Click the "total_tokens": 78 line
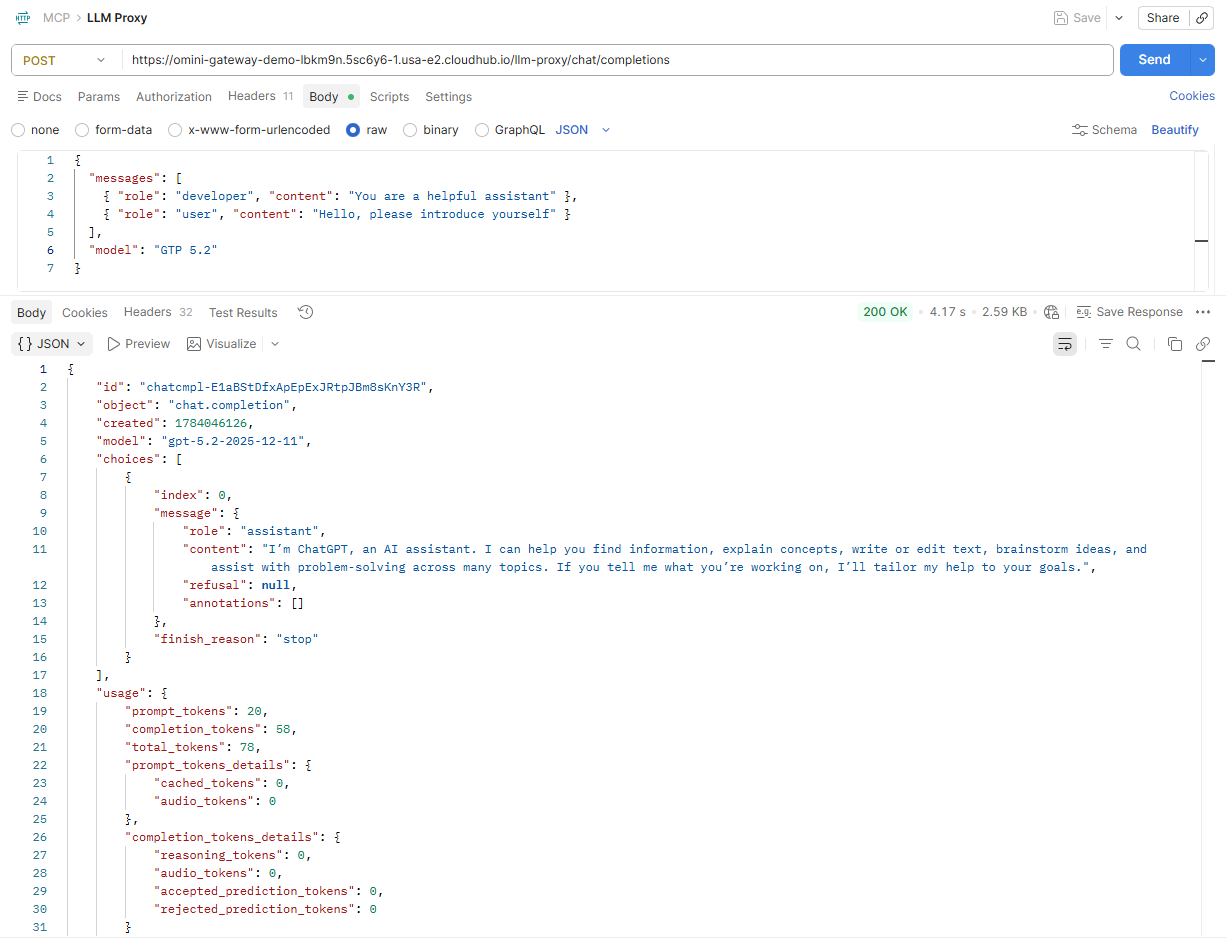This screenshot has height=939, width=1226. pyautogui.click(x=193, y=747)
